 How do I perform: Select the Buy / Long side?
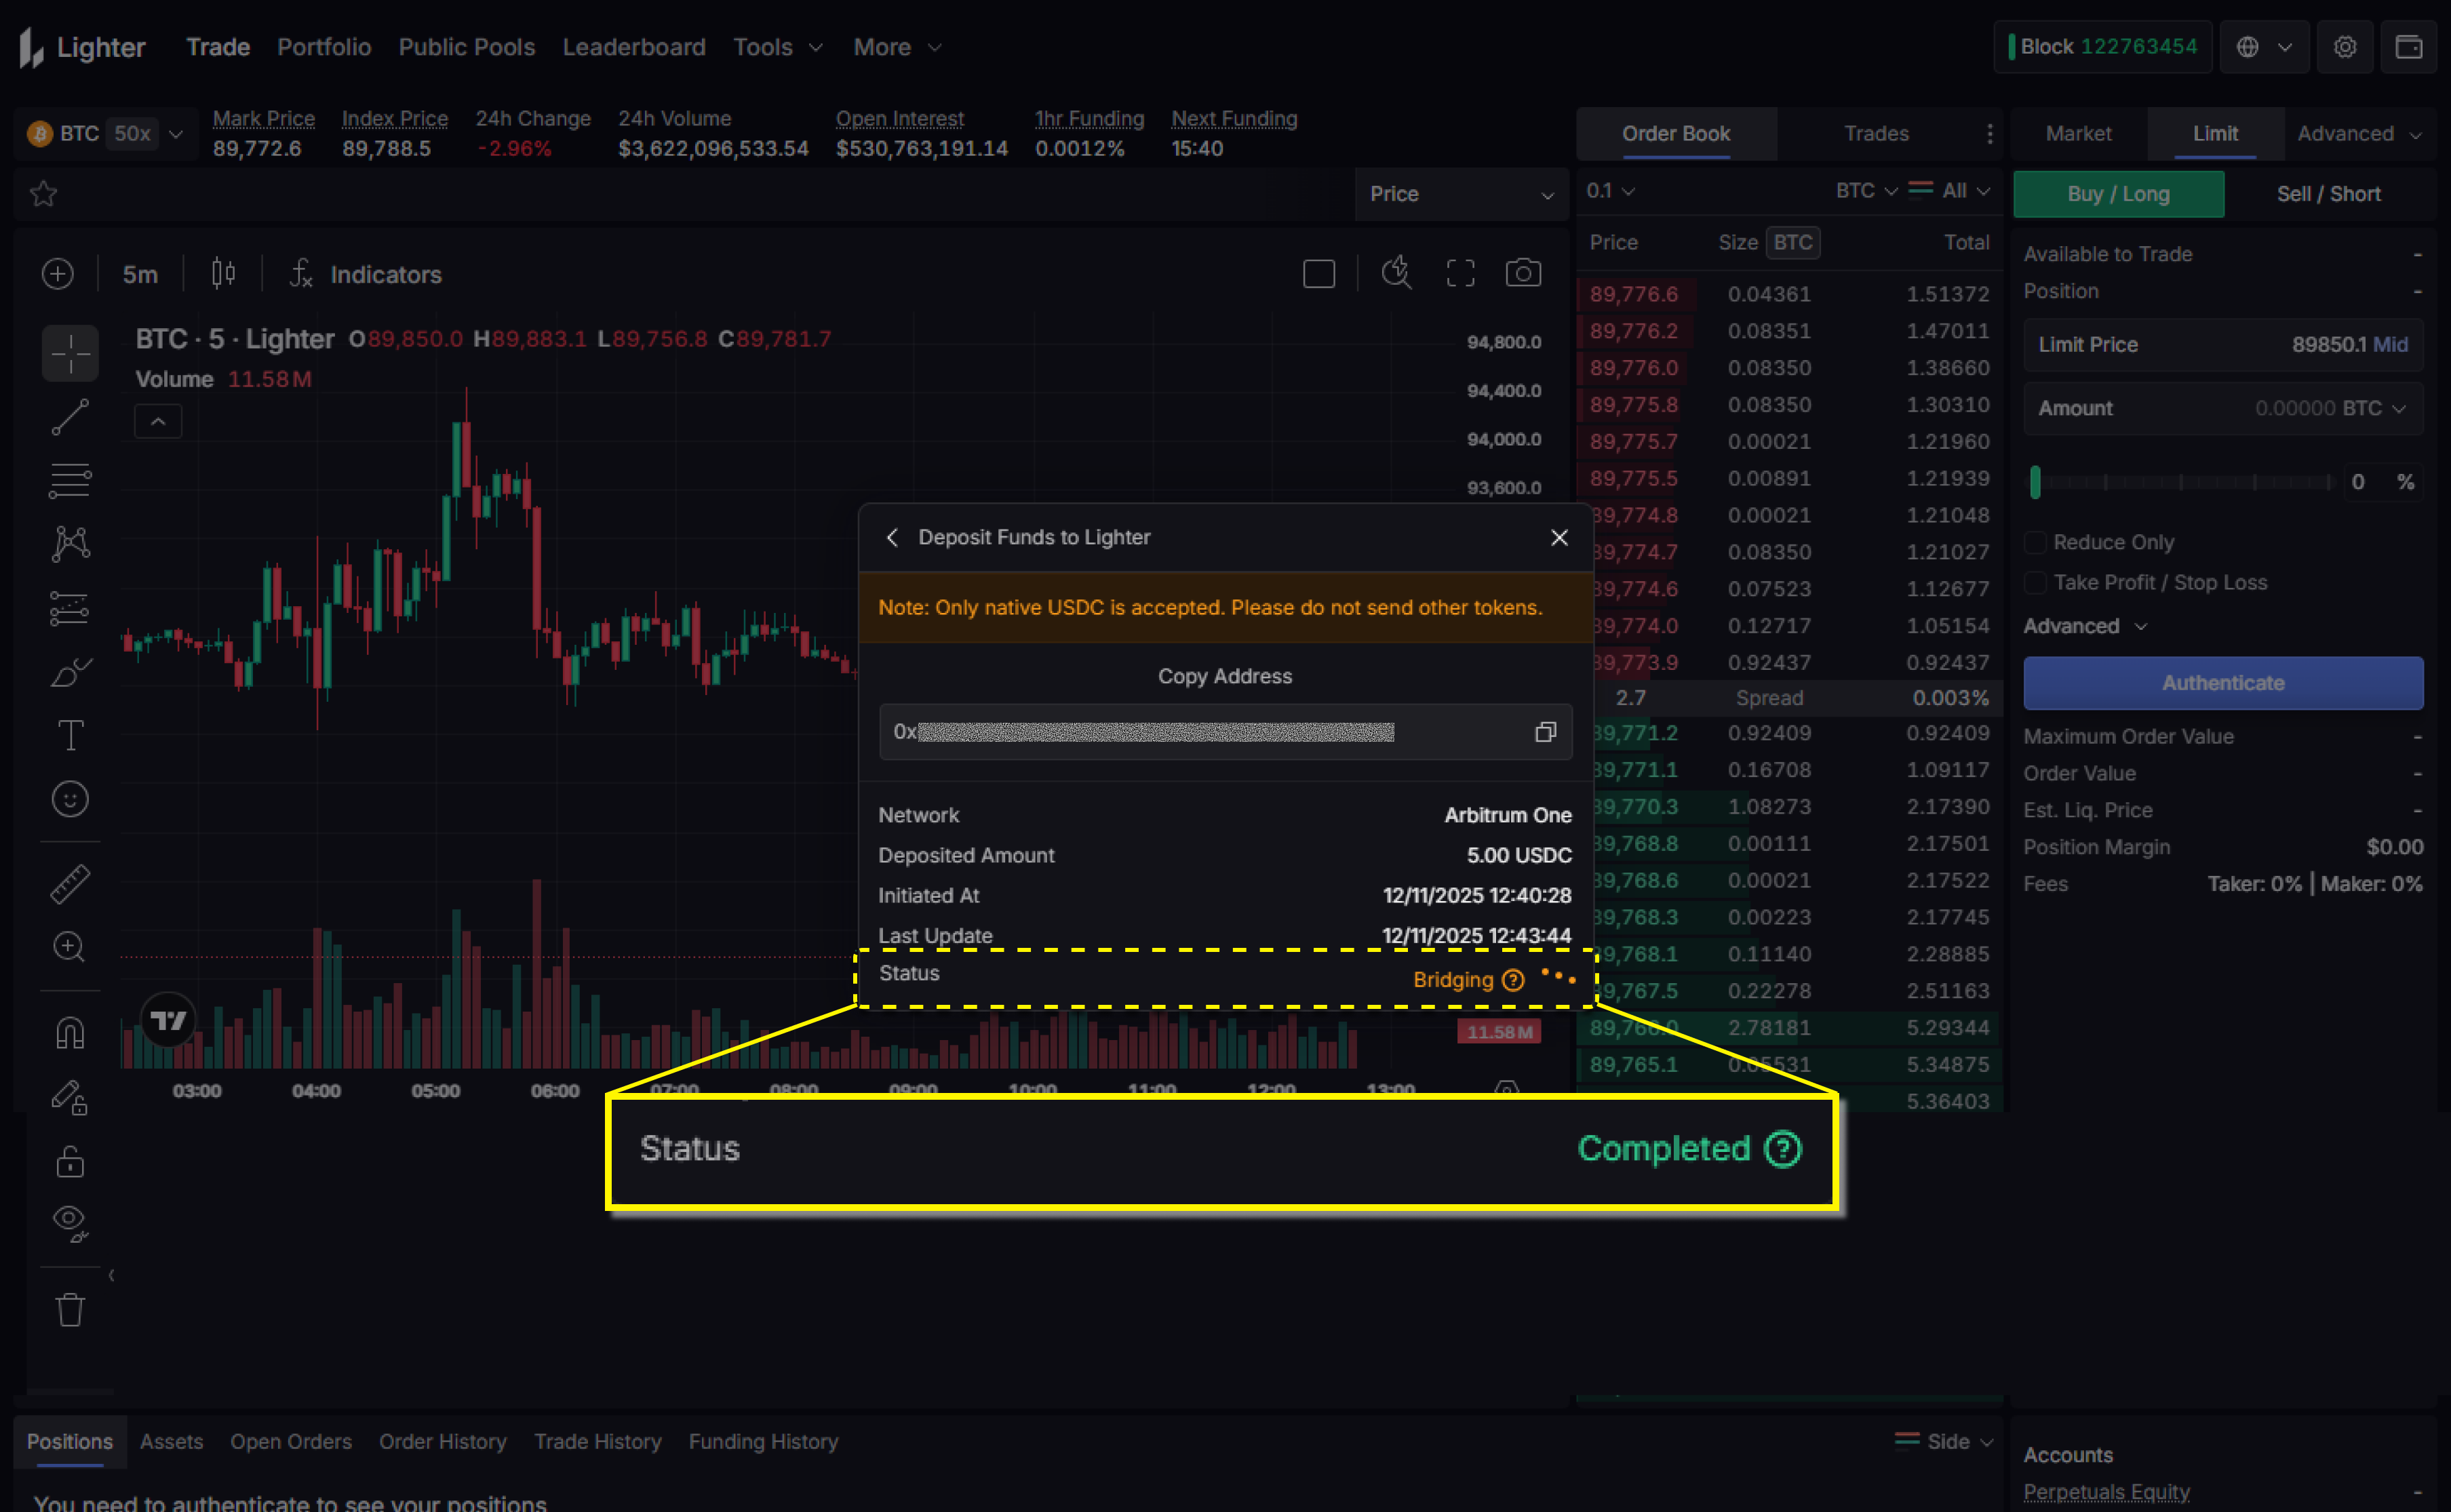[2118, 194]
